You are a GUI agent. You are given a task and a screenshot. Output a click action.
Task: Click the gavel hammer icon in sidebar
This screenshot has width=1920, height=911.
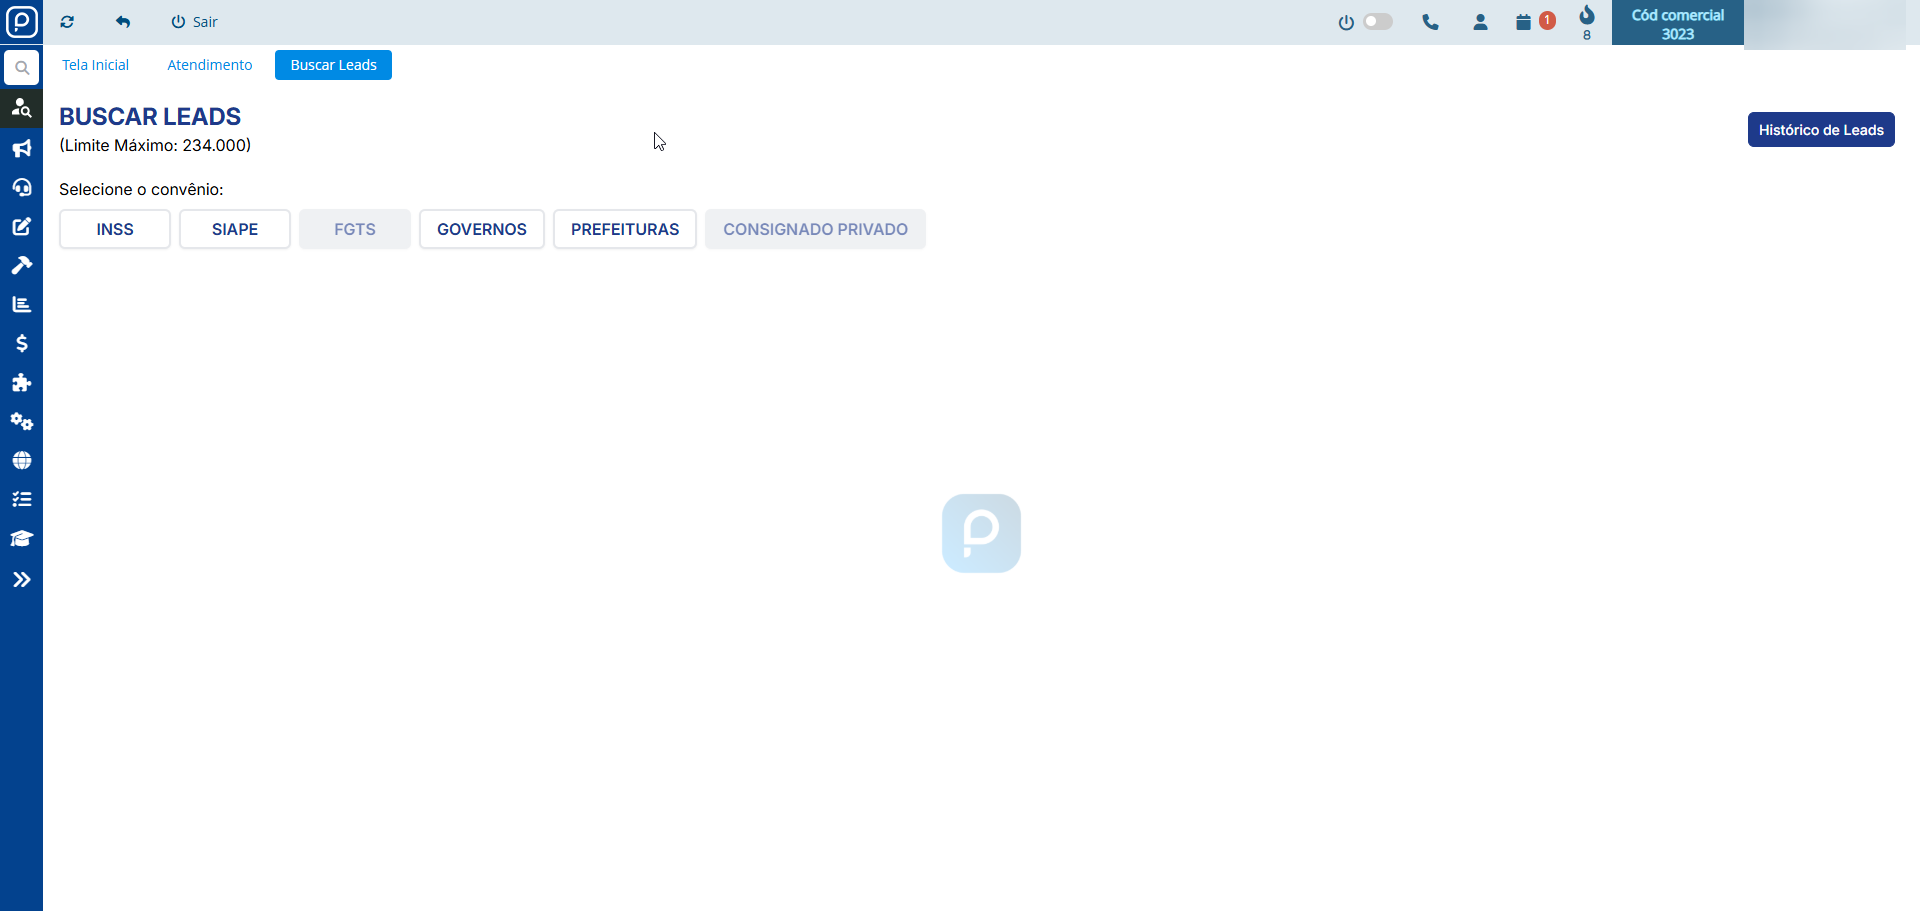click(21, 265)
